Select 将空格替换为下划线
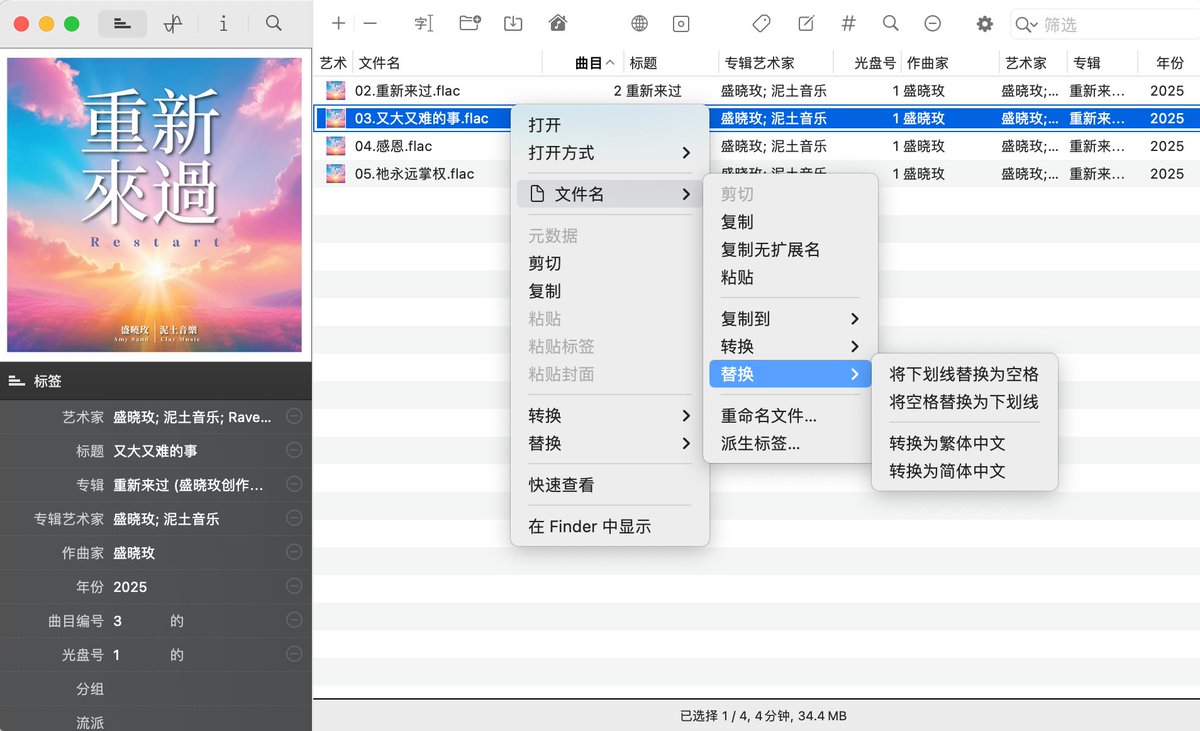The width and height of the screenshot is (1200, 731). (964, 402)
